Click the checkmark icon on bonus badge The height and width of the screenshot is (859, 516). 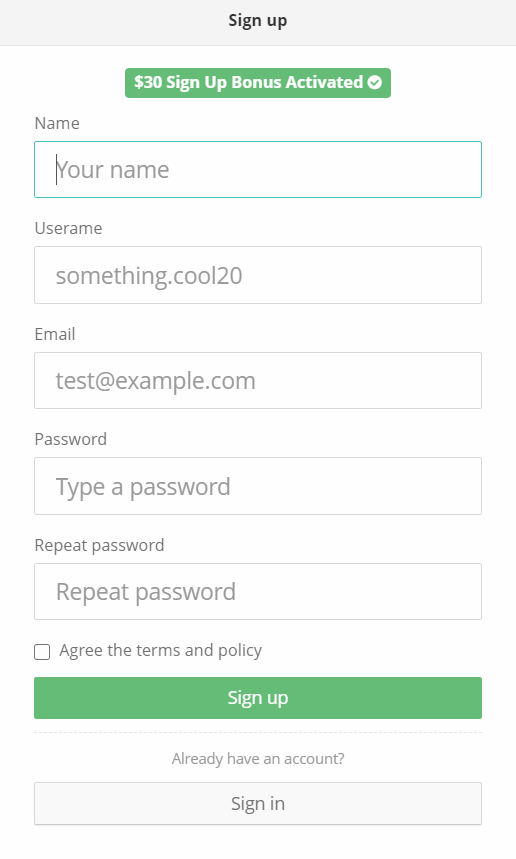point(375,82)
